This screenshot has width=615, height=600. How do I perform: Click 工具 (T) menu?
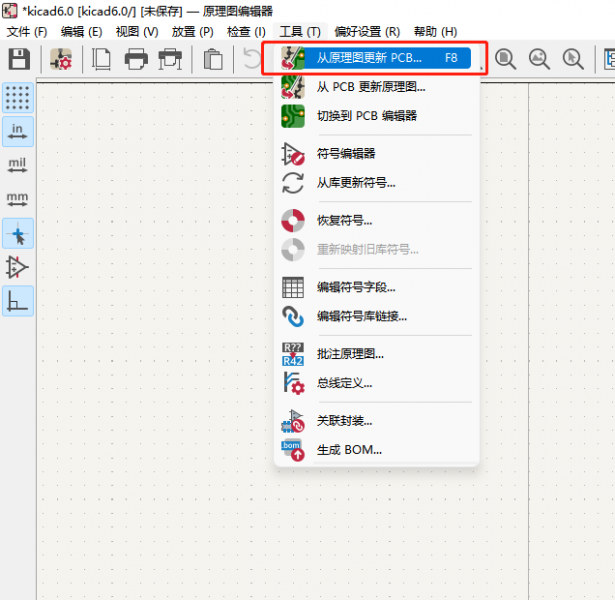pos(300,31)
